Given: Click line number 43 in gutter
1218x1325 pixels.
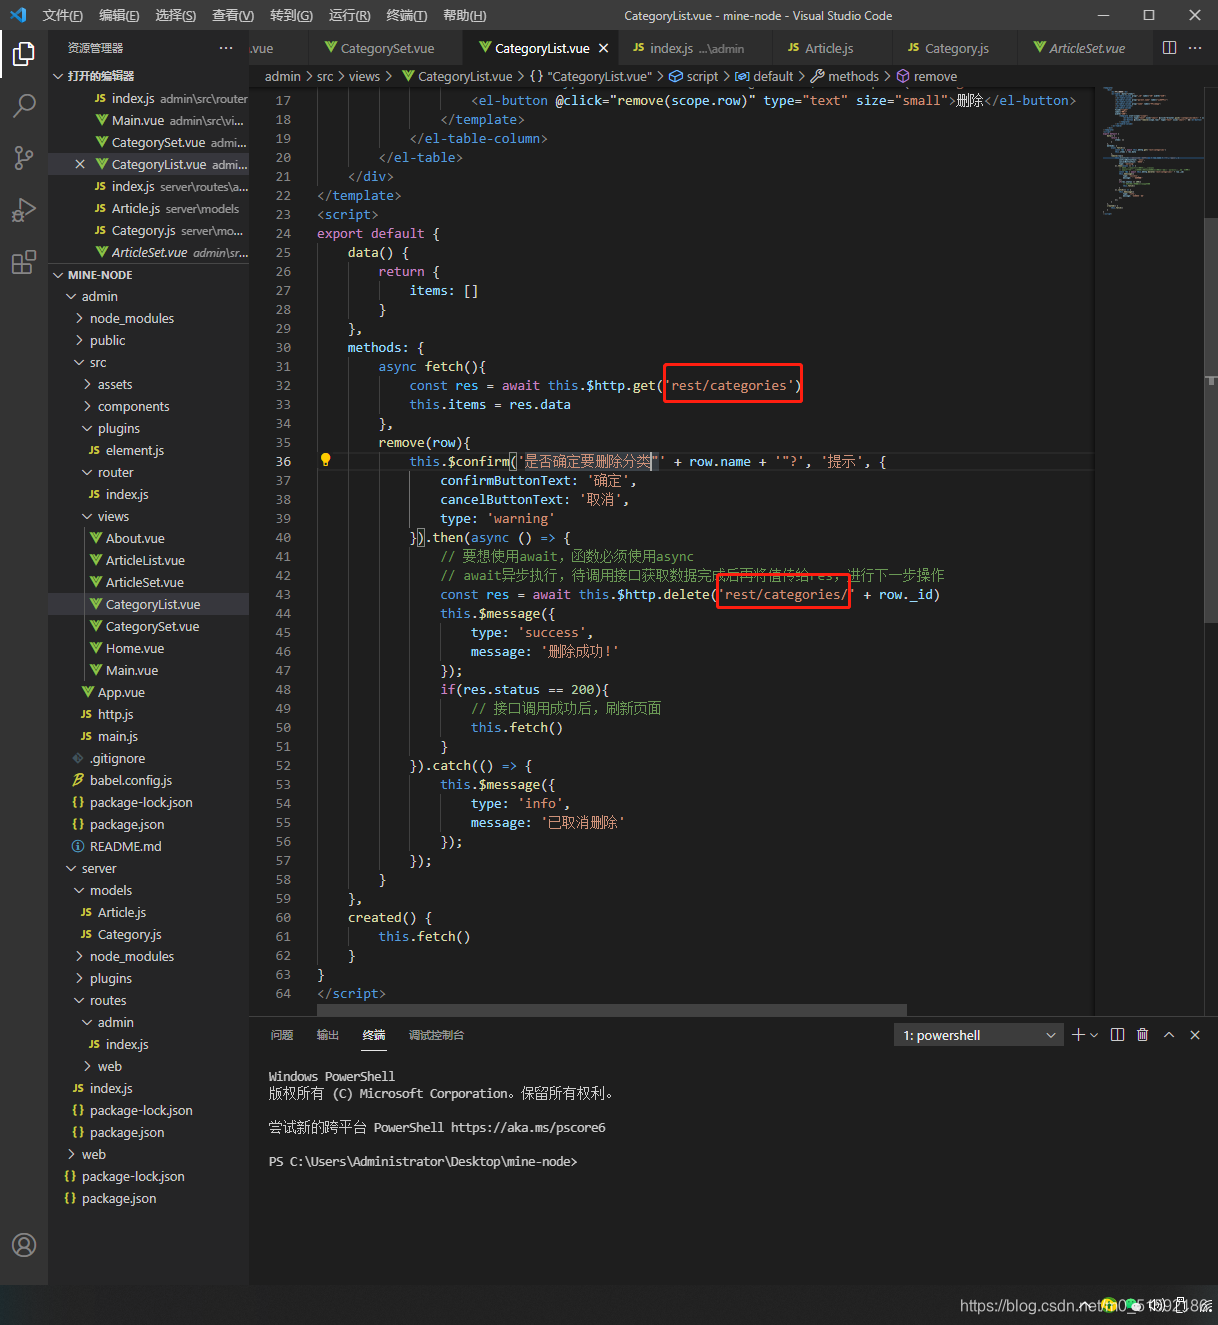Looking at the screenshot, I should [283, 594].
